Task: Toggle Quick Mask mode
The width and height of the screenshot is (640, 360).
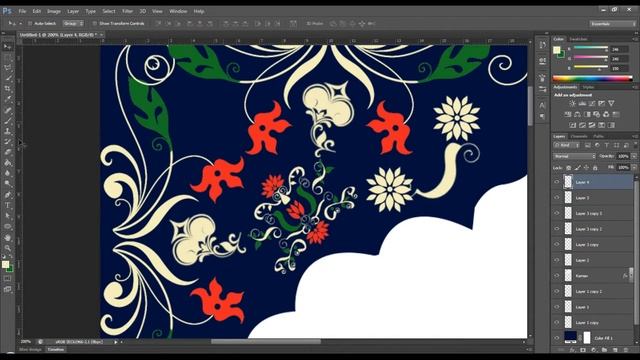Action: point(8,279)
